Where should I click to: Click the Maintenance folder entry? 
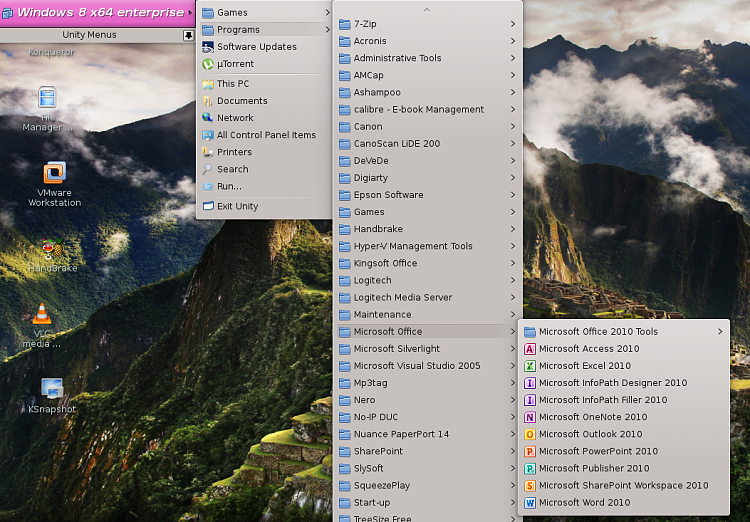(427, 315)
